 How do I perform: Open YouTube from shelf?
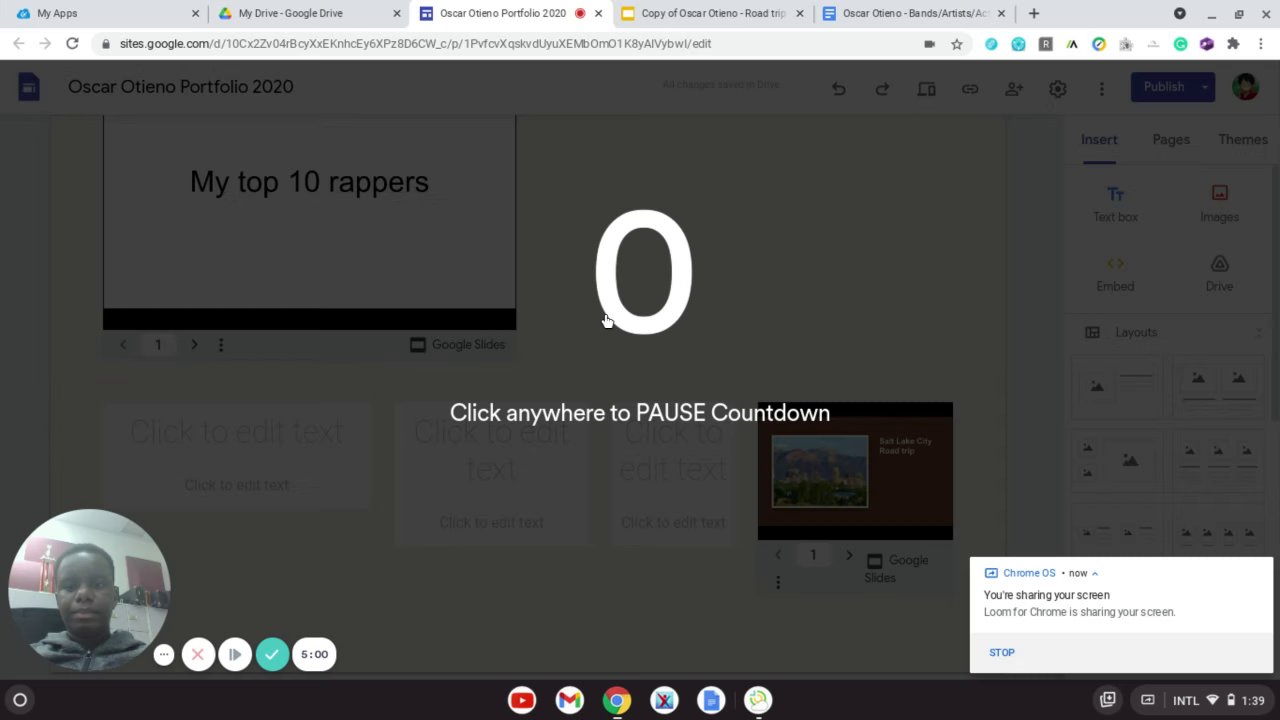click(x=522, y=700)
